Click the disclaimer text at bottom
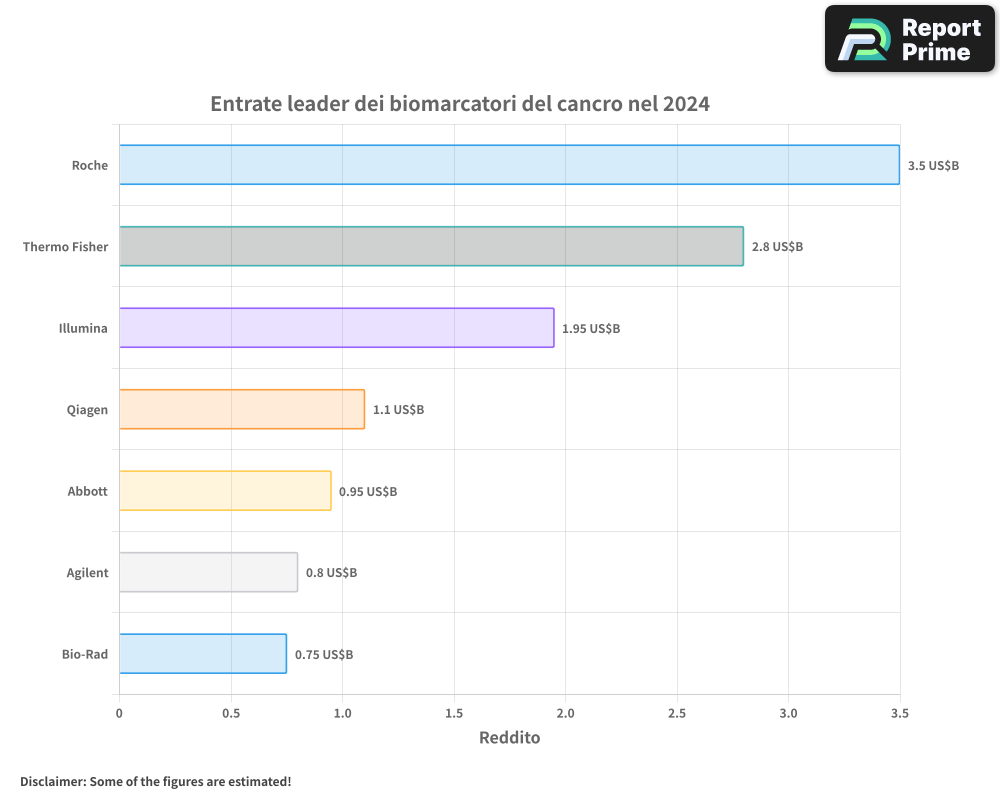1000x800 pixels. tap(155, 781)
